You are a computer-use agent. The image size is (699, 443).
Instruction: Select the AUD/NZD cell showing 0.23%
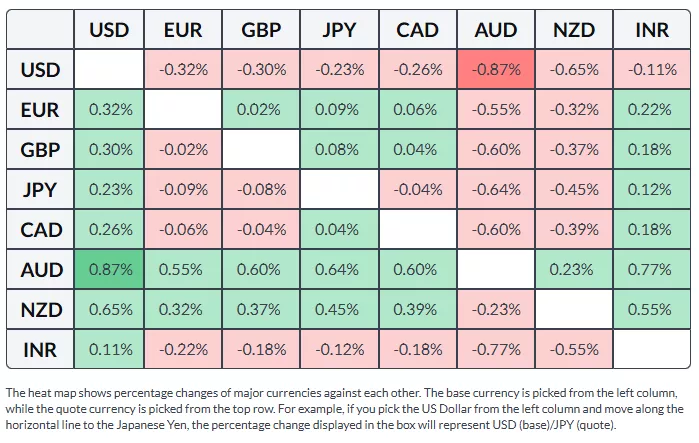pyautogui.click(x=575, y=270)
